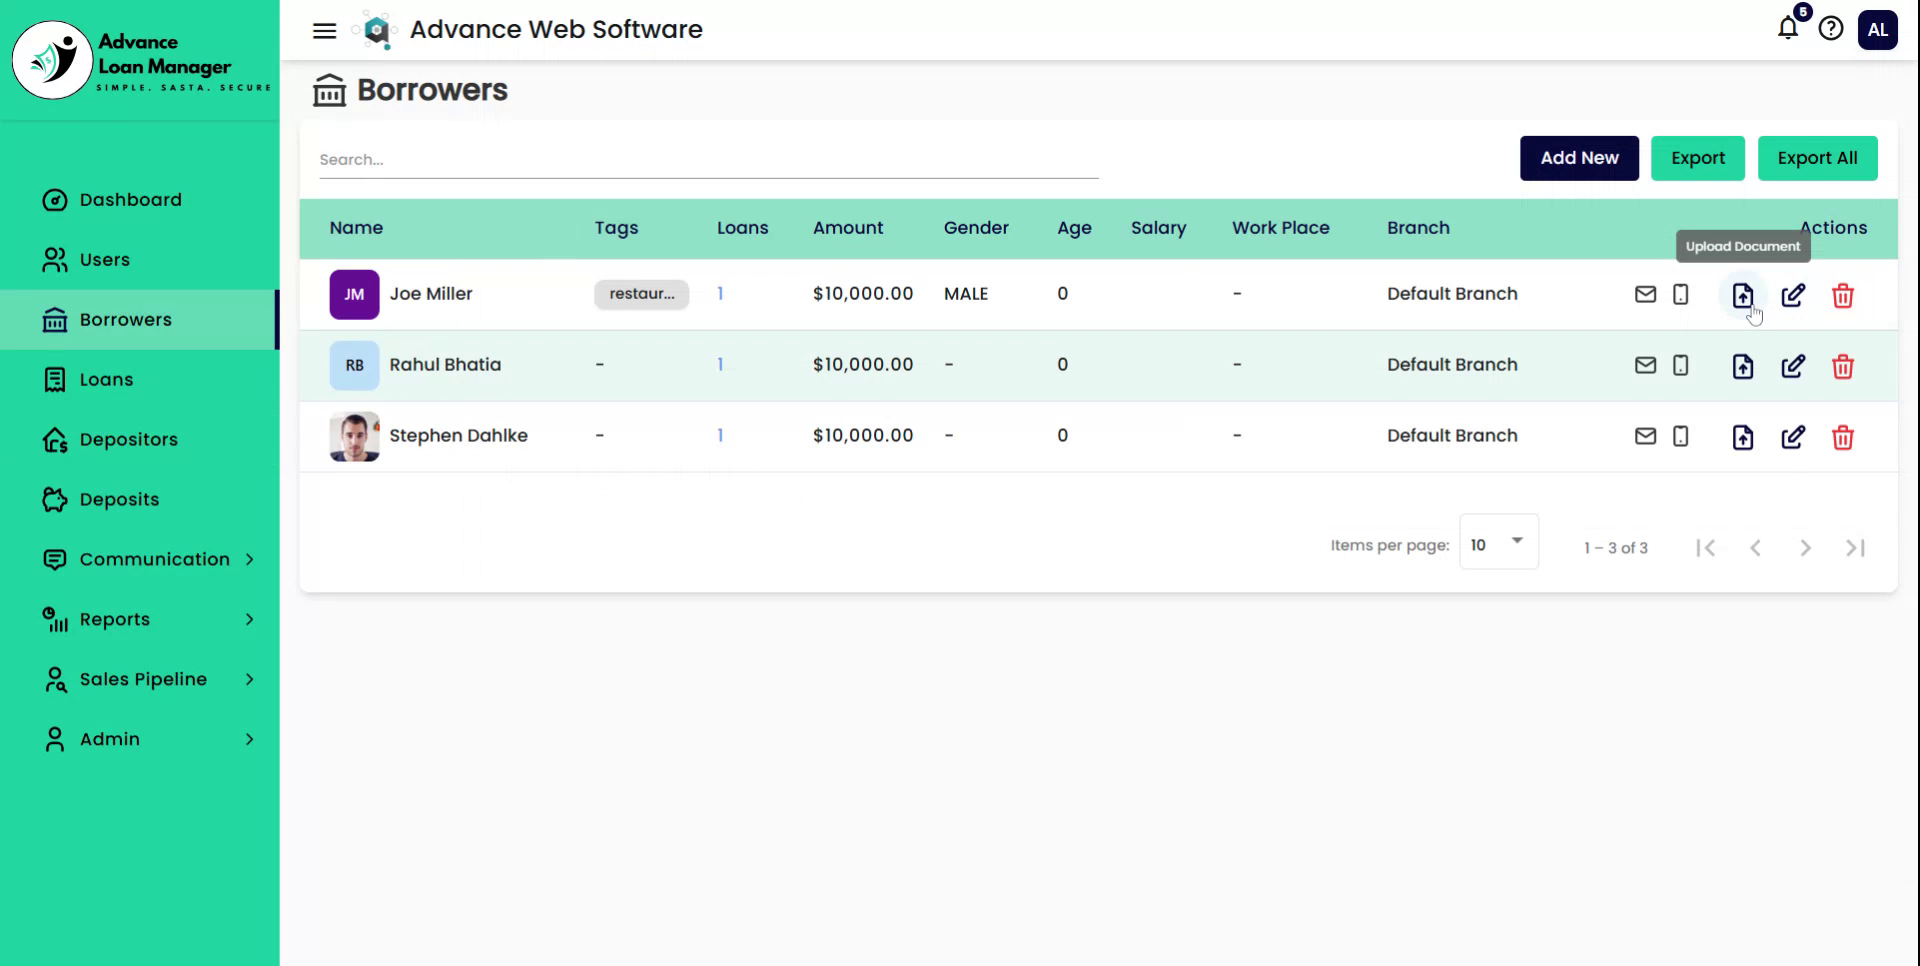
Task: Expand the Reports sidebar section
Action: [x=148, y=619]
